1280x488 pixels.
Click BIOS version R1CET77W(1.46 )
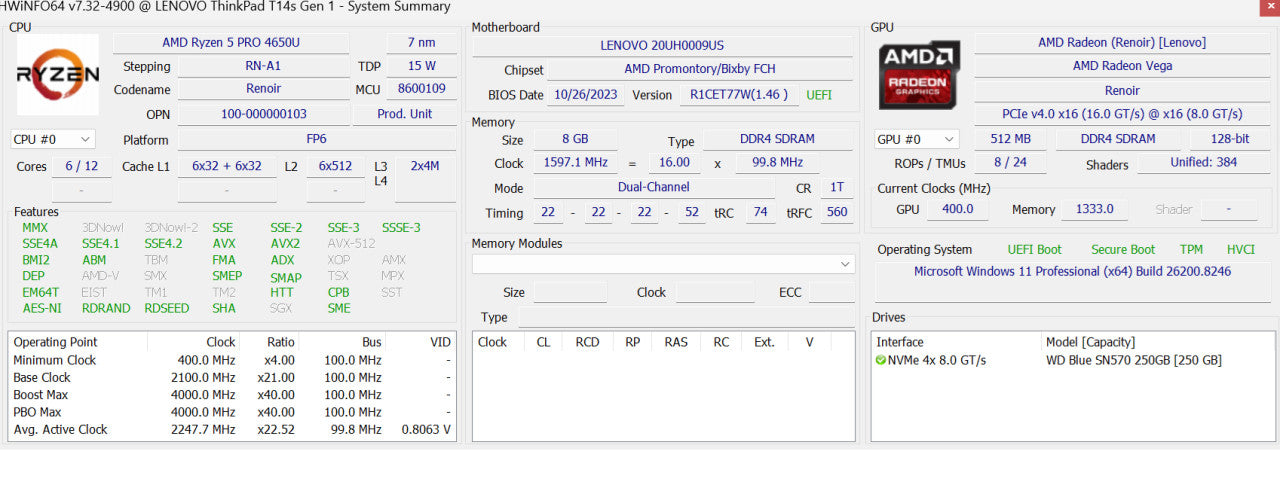739,95
